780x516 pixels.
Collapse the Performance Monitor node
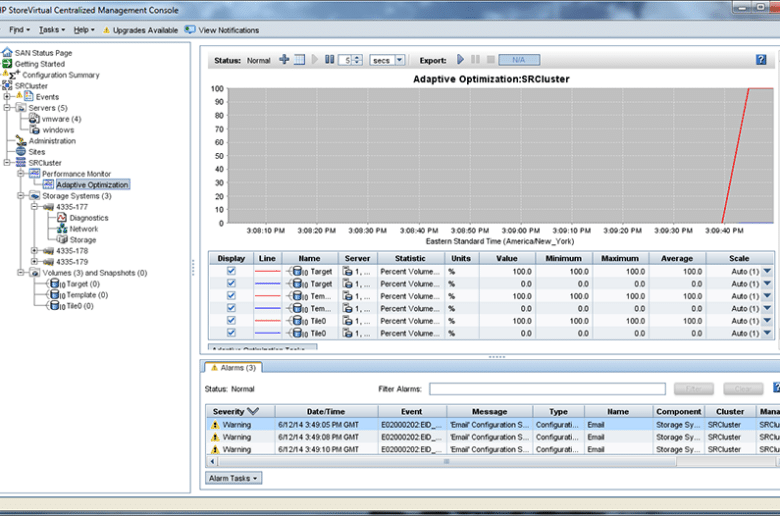coord(21,174)
